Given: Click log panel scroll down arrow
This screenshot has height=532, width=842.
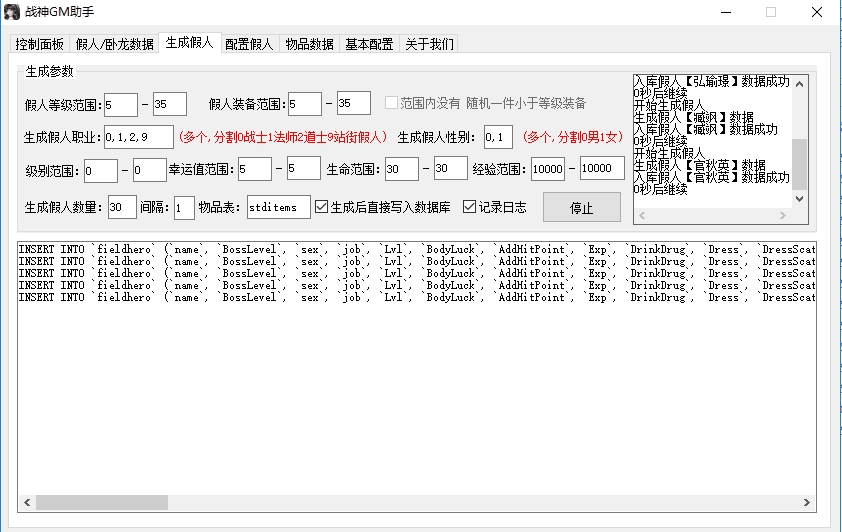Looking at the screenshot, I should [800, 199].
